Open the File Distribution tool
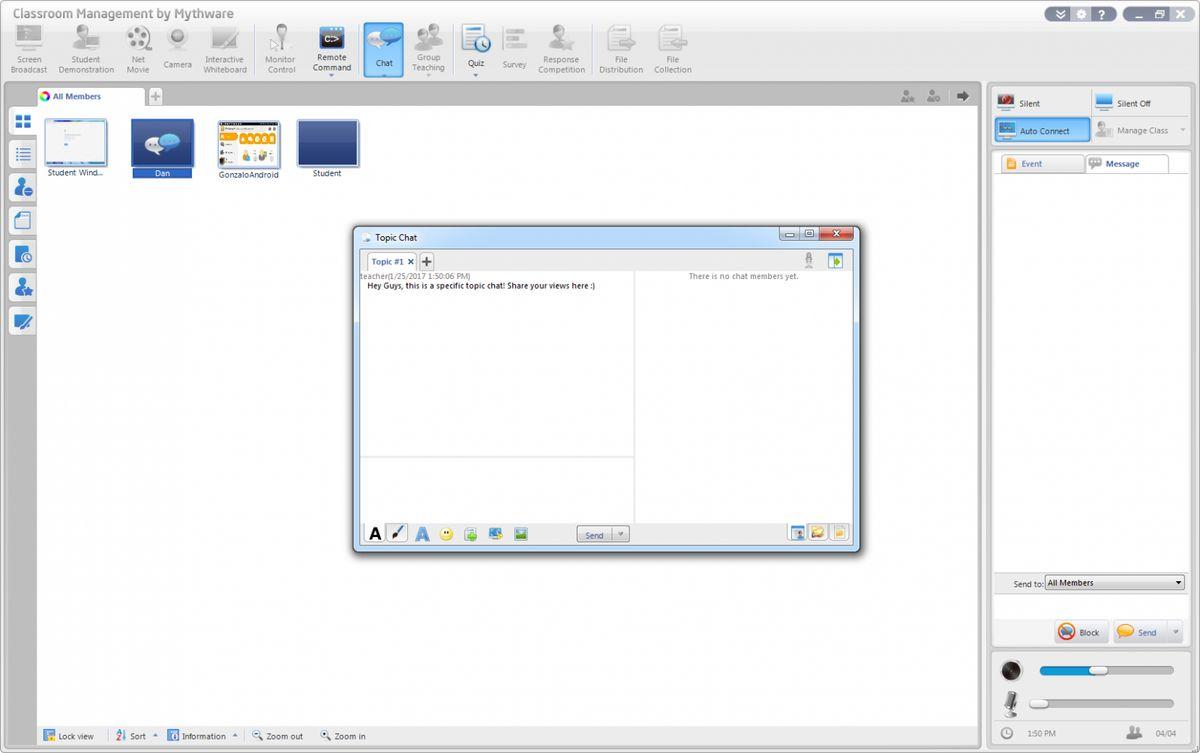This screenshot has height=753, width=1200. point(621,49)
